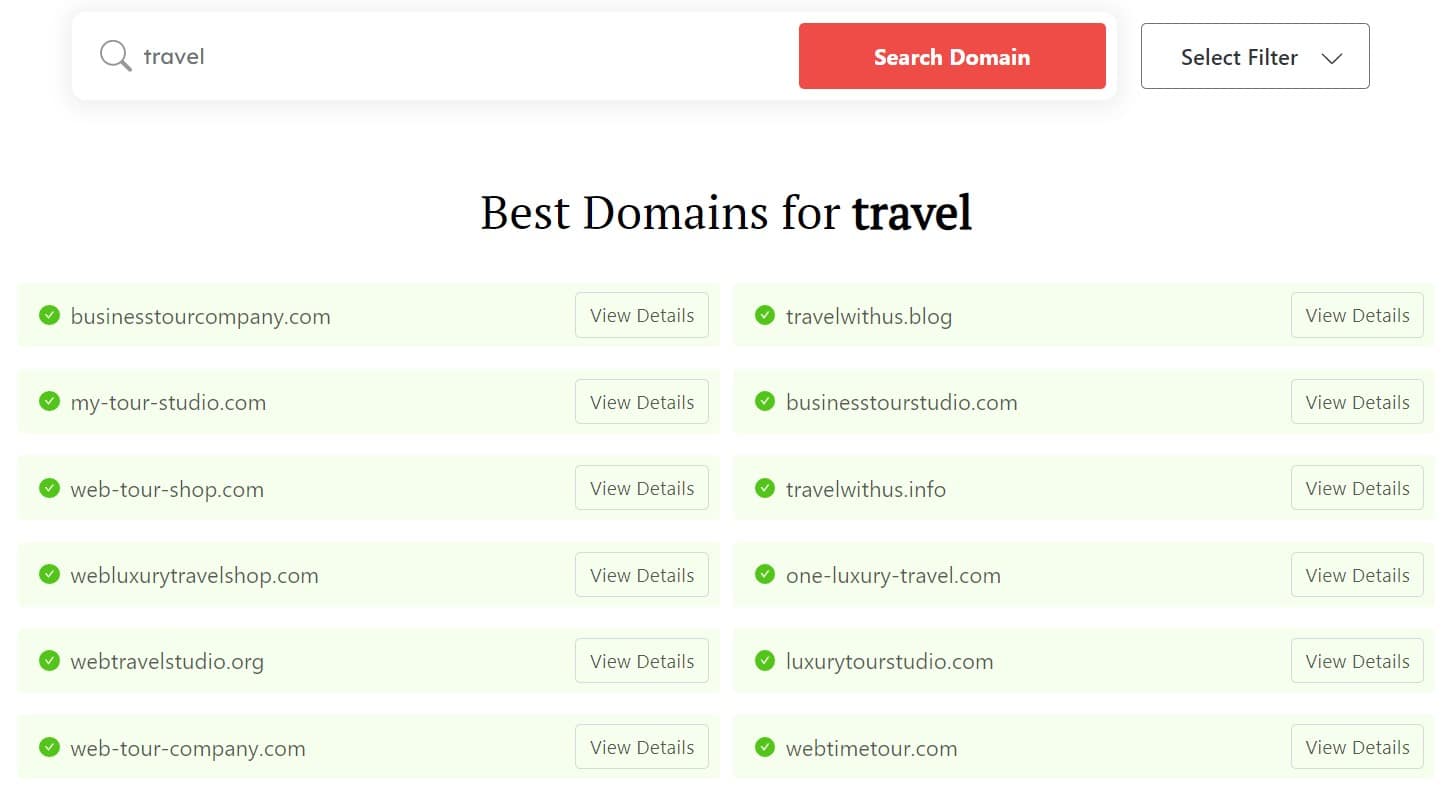
Task: Click the green checkmark beside businesstourcompany.com
Action: pyautogui.click(x=49, y=316)
